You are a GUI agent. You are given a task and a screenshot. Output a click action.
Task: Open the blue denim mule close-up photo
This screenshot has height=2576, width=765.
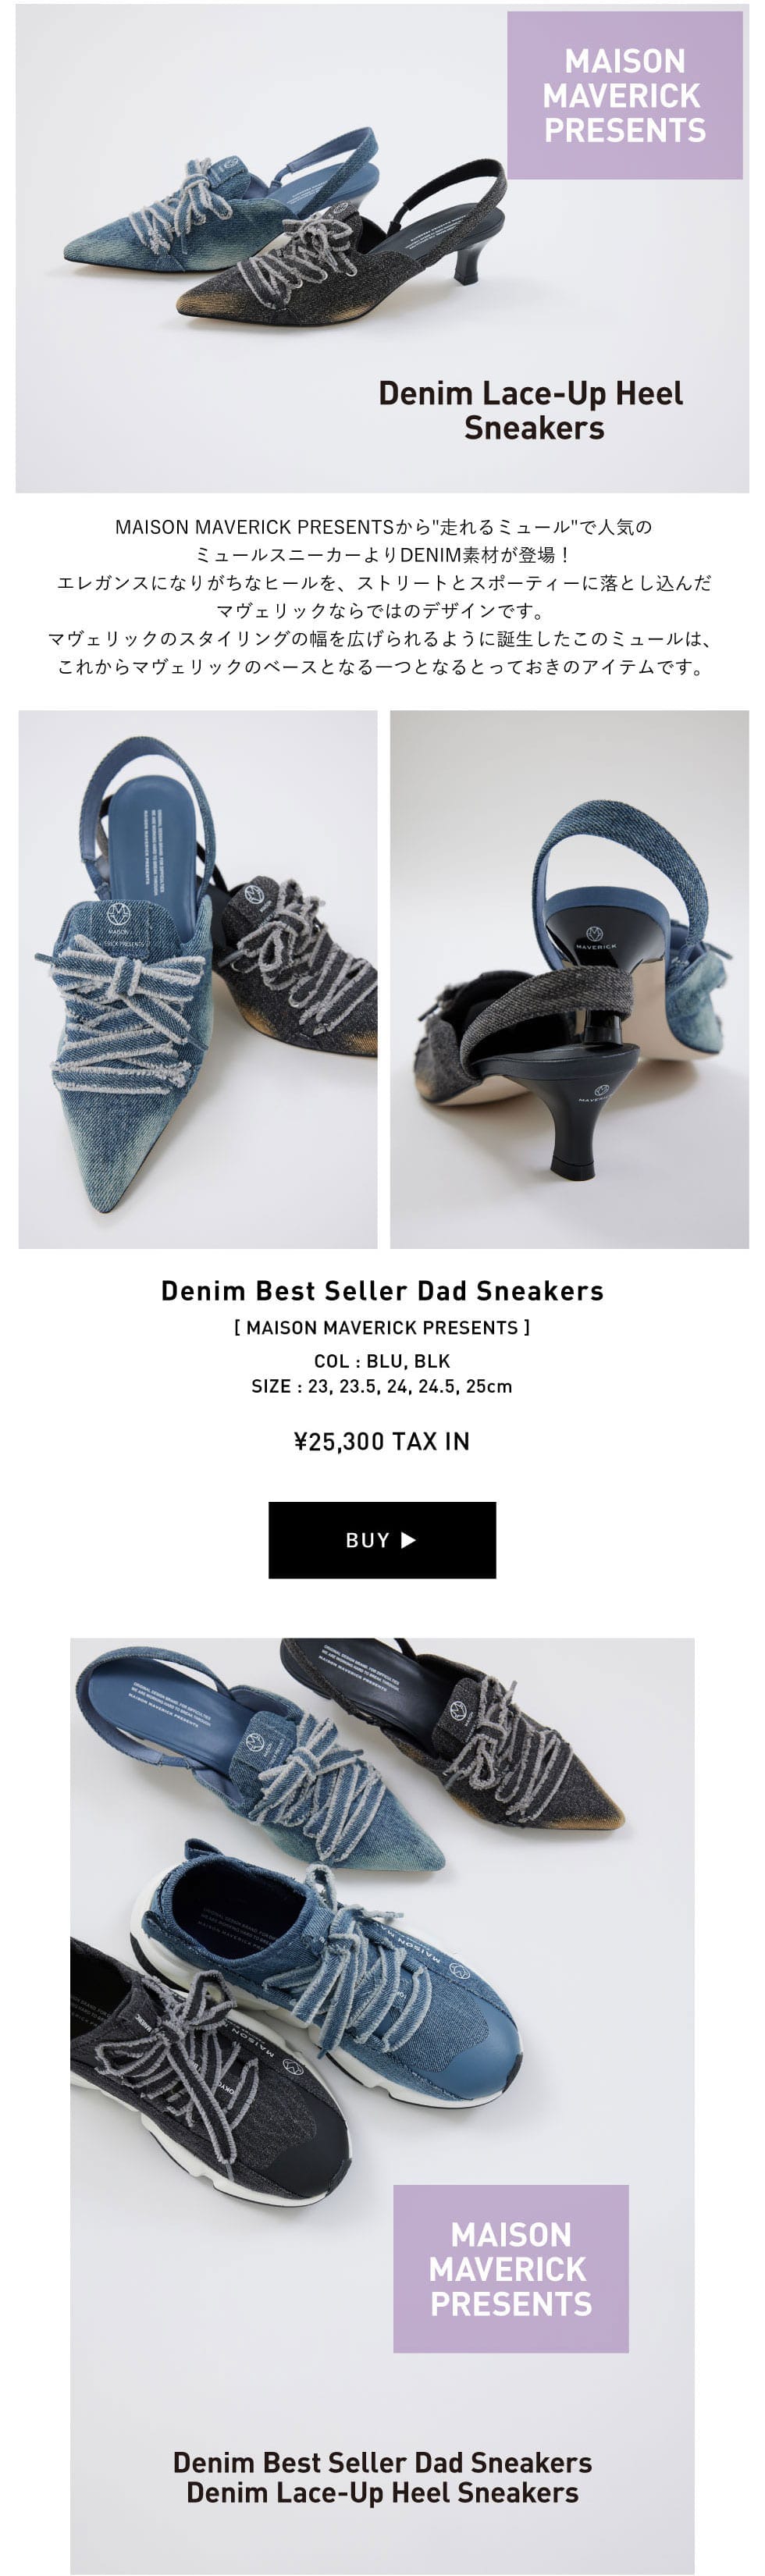click(x=198, y=979)
